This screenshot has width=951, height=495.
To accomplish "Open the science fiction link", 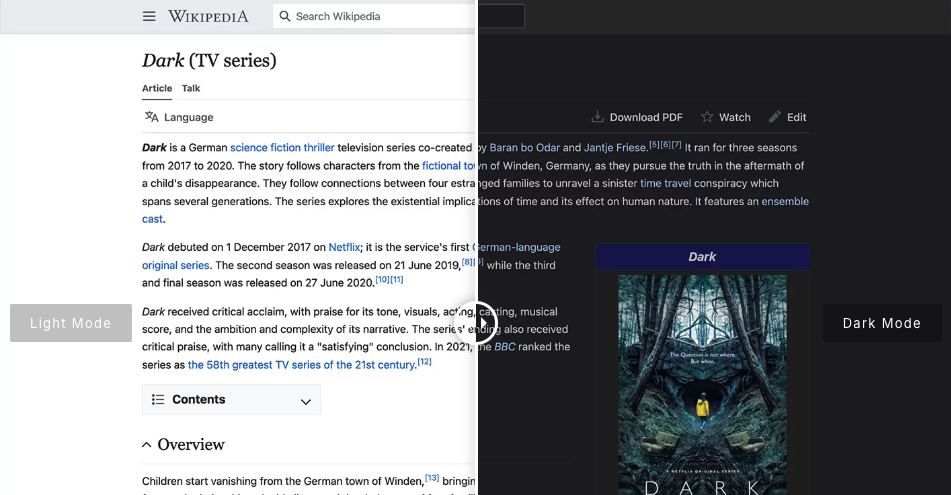I will click(x=265, y=147).
